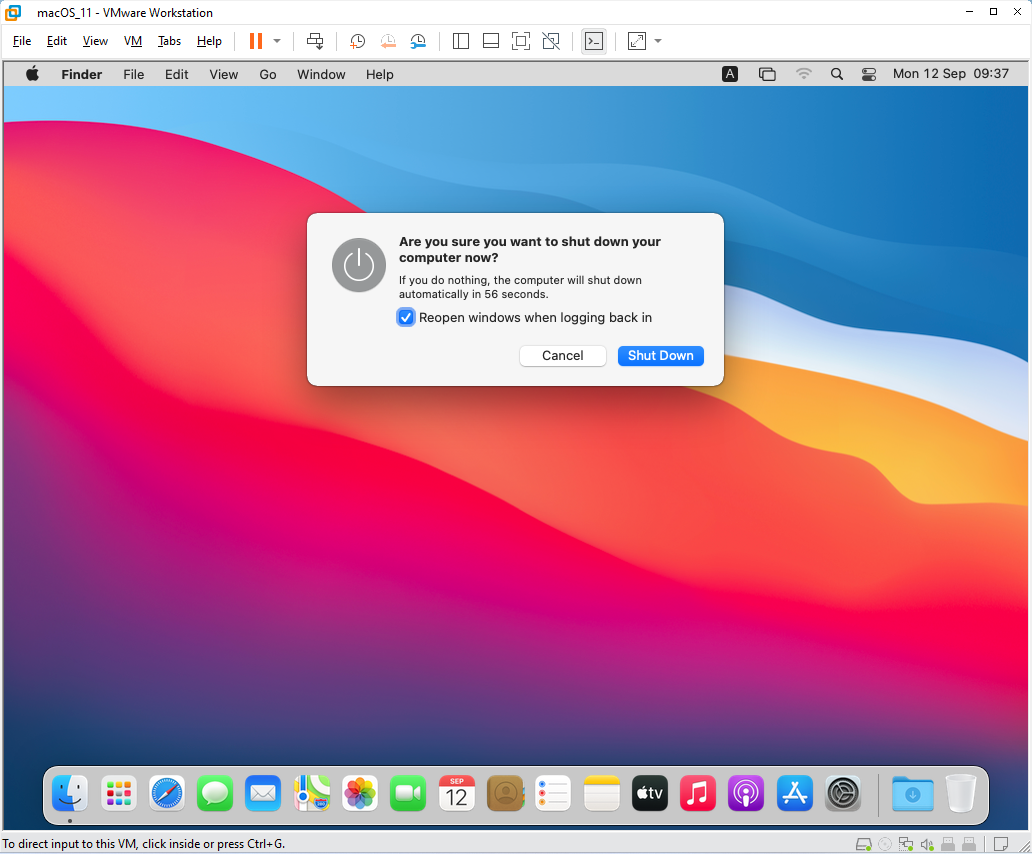Toggle the library sidebar panel icon
This screenshot has height=854, width=1032.
tap(461, 41)
